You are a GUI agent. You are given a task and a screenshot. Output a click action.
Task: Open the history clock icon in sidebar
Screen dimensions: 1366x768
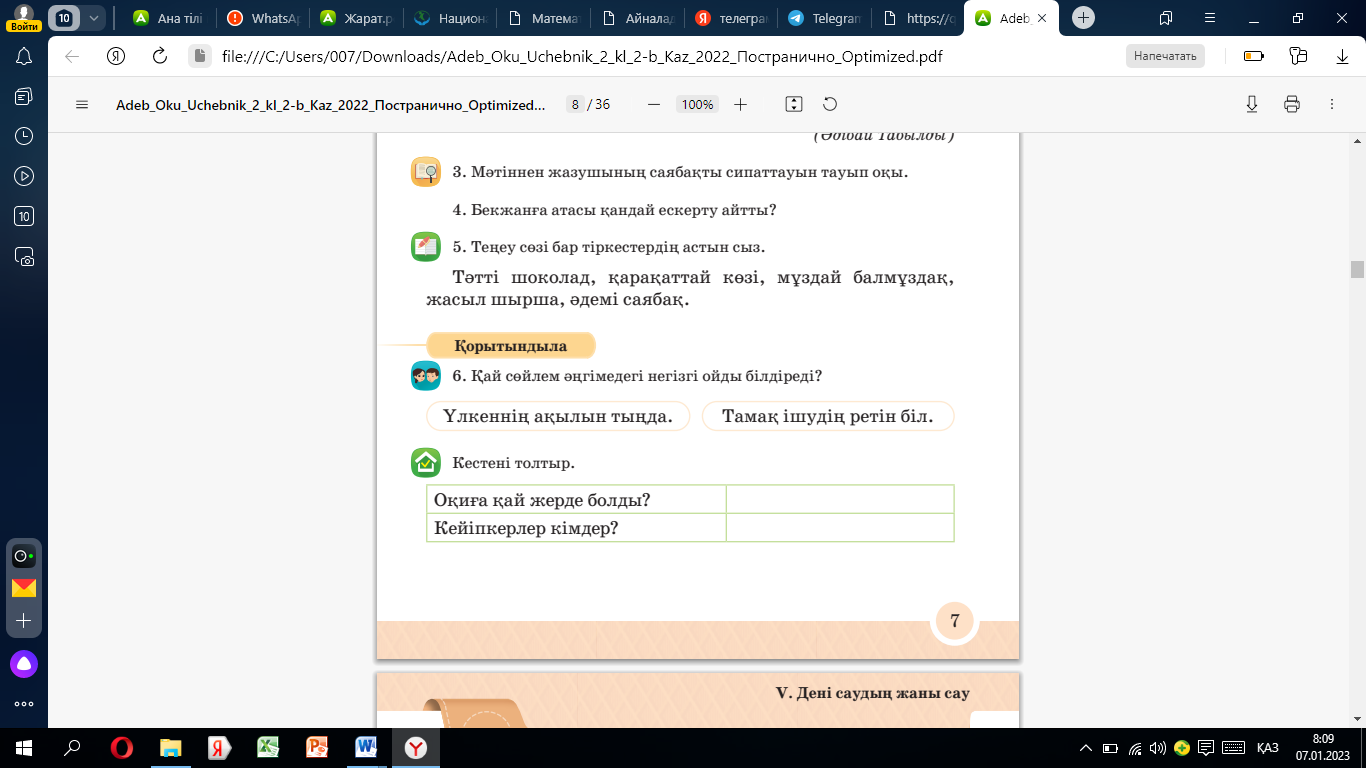tap(24, 136)
